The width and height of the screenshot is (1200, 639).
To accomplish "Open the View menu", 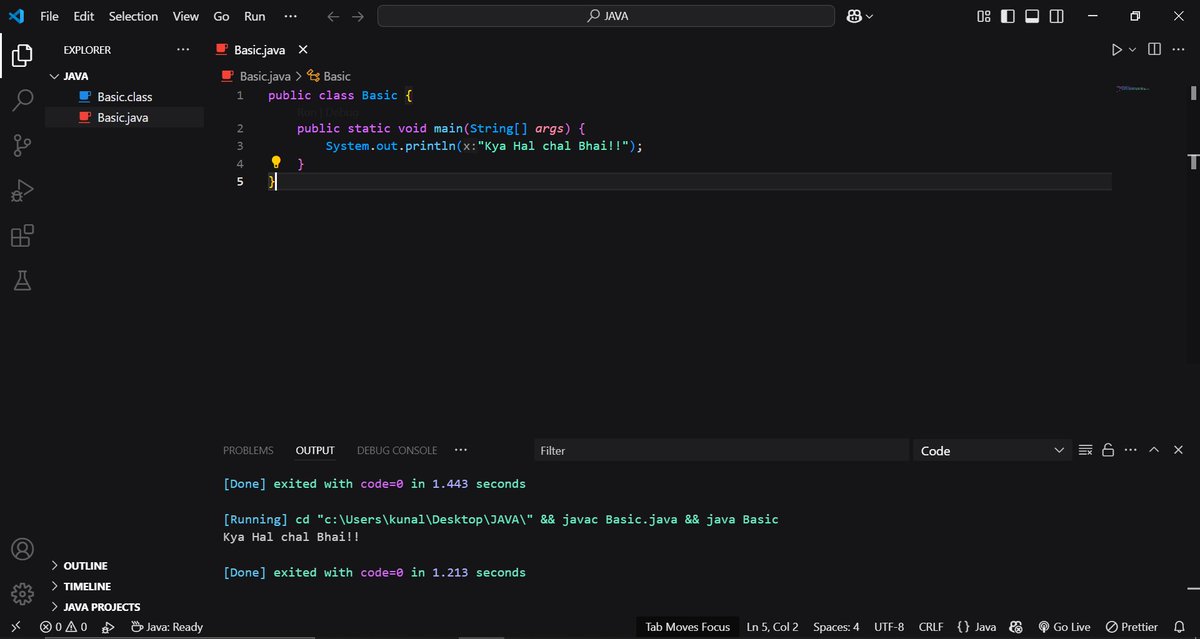I will pyautogui.click(x=185, y=16).
